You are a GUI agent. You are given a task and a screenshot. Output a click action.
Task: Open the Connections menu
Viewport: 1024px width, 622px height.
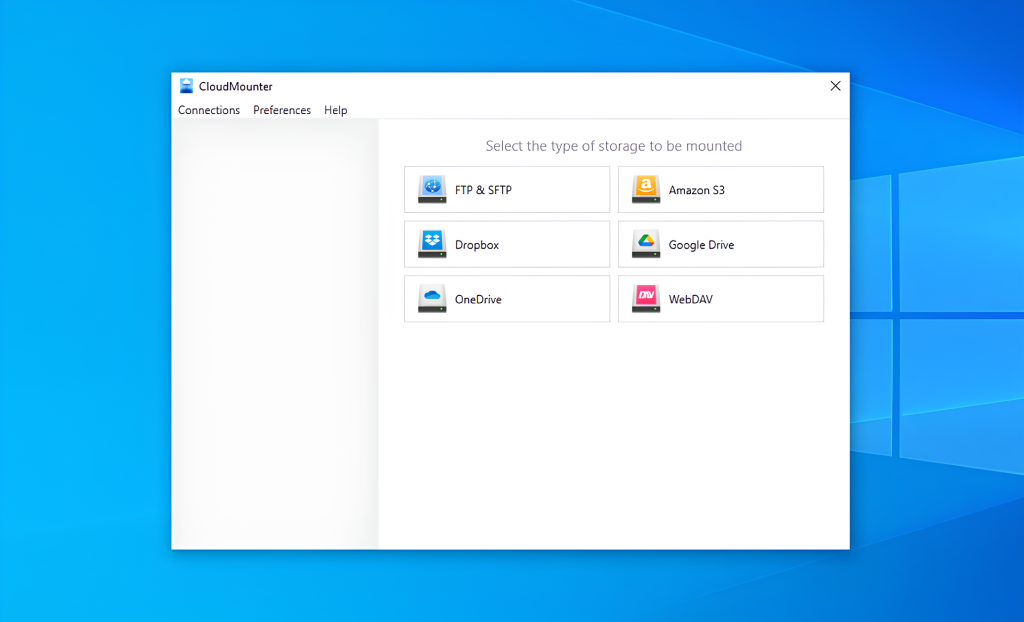[x=209, y=110]
